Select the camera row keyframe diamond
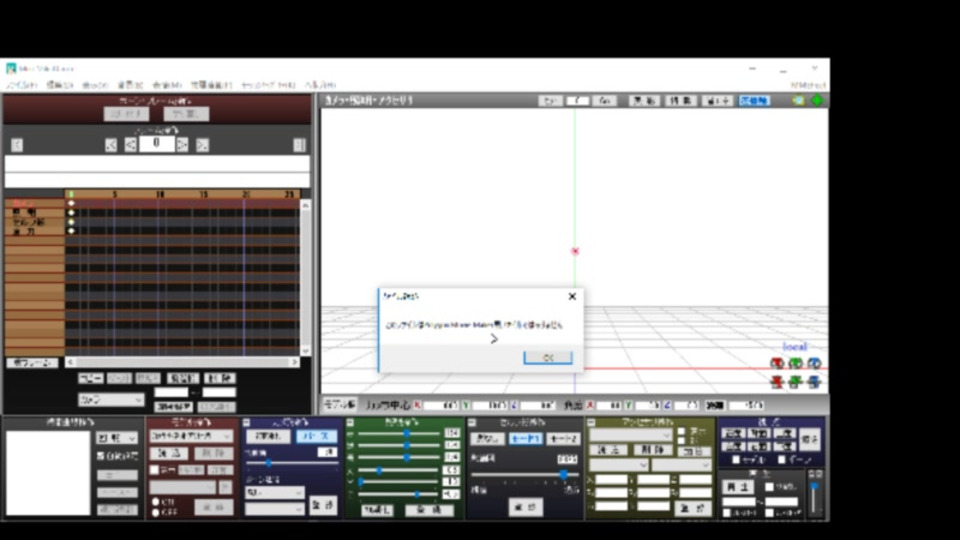The width and height of the screenshot is (960, 540). (x=71, y=203)
